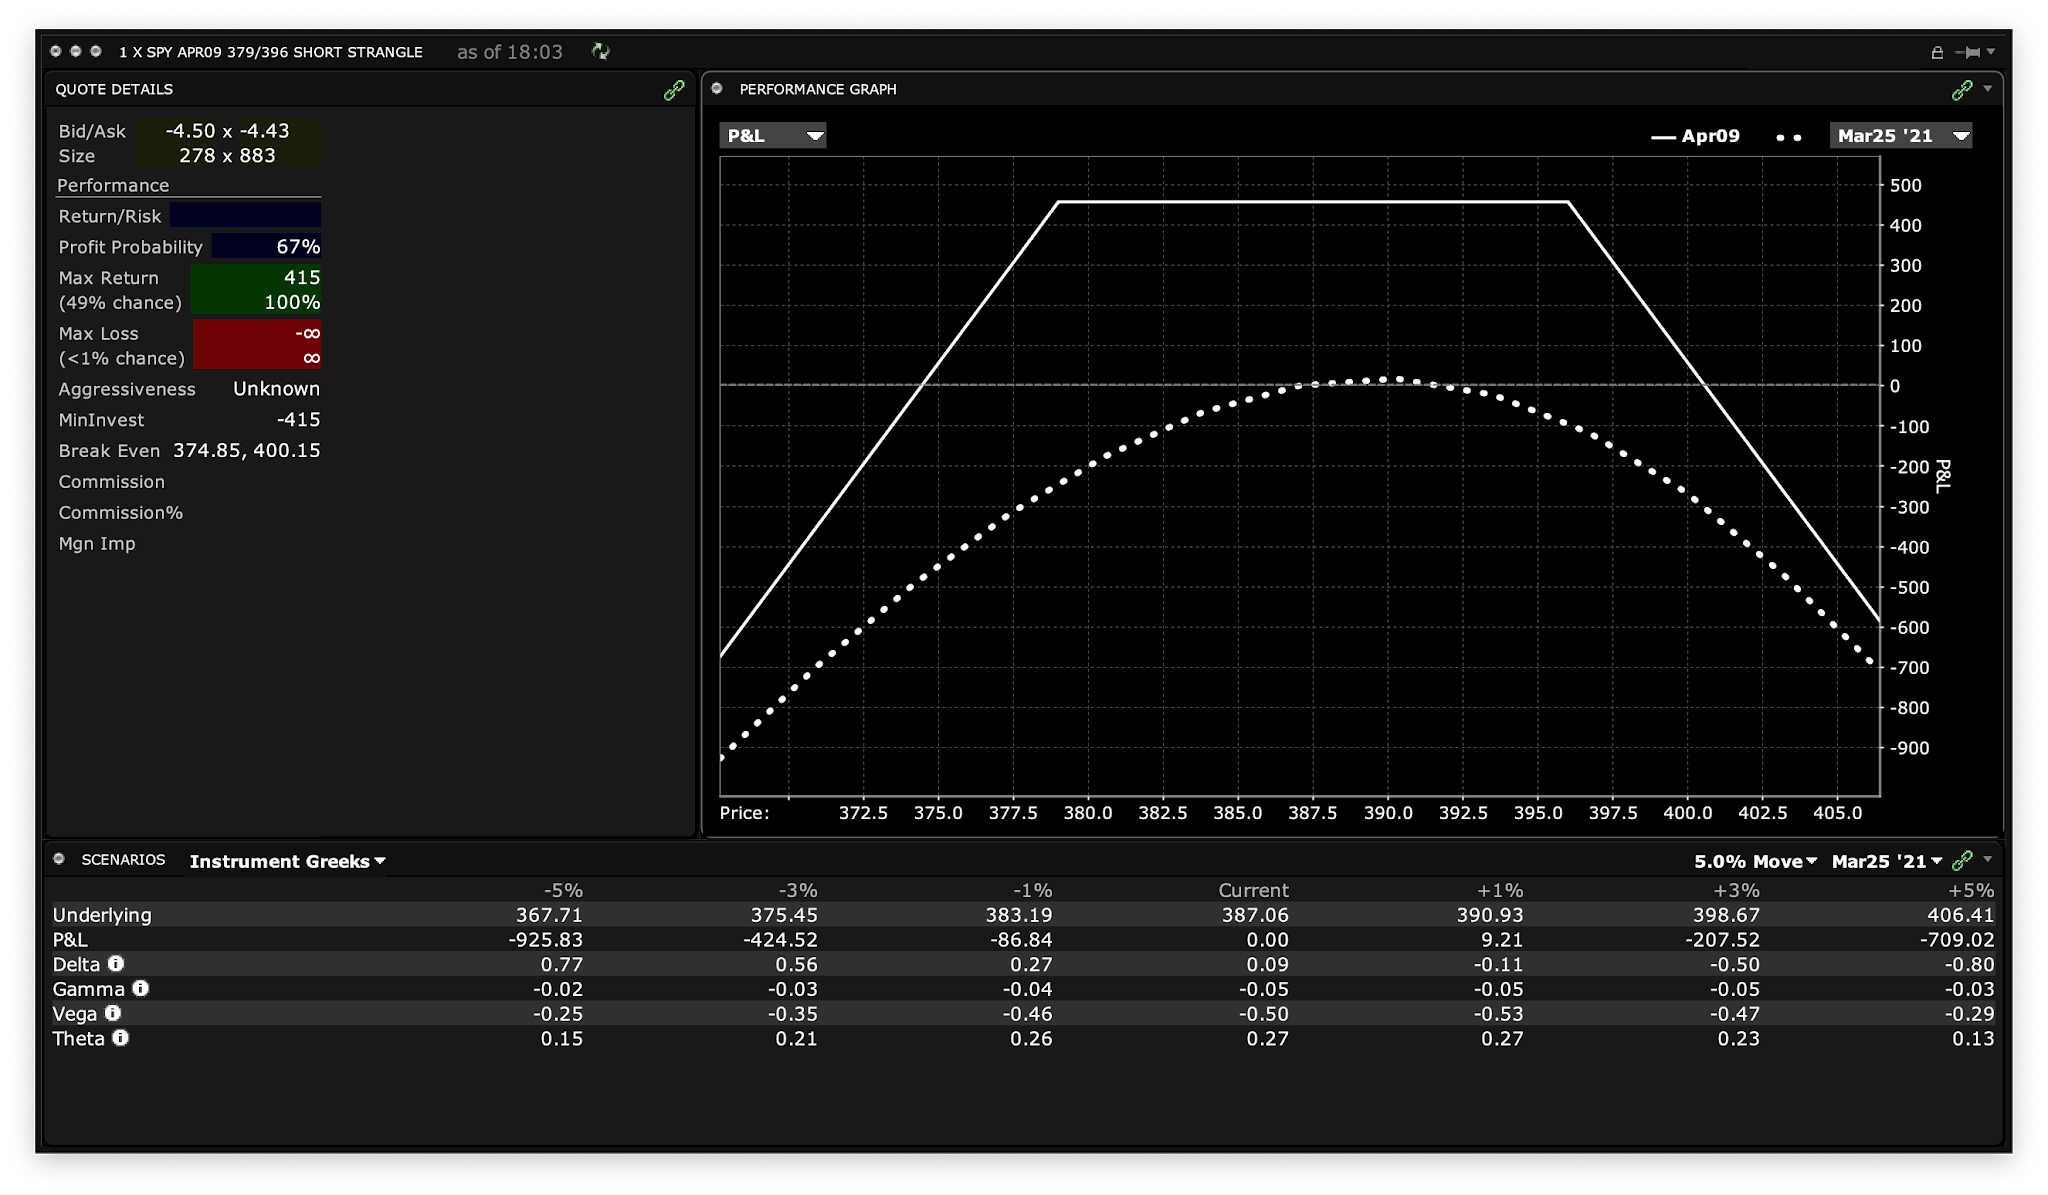Screen dimensions: 2048x1195
Task: Click the Scenarios panel circle button
Action: coord(59,859)
